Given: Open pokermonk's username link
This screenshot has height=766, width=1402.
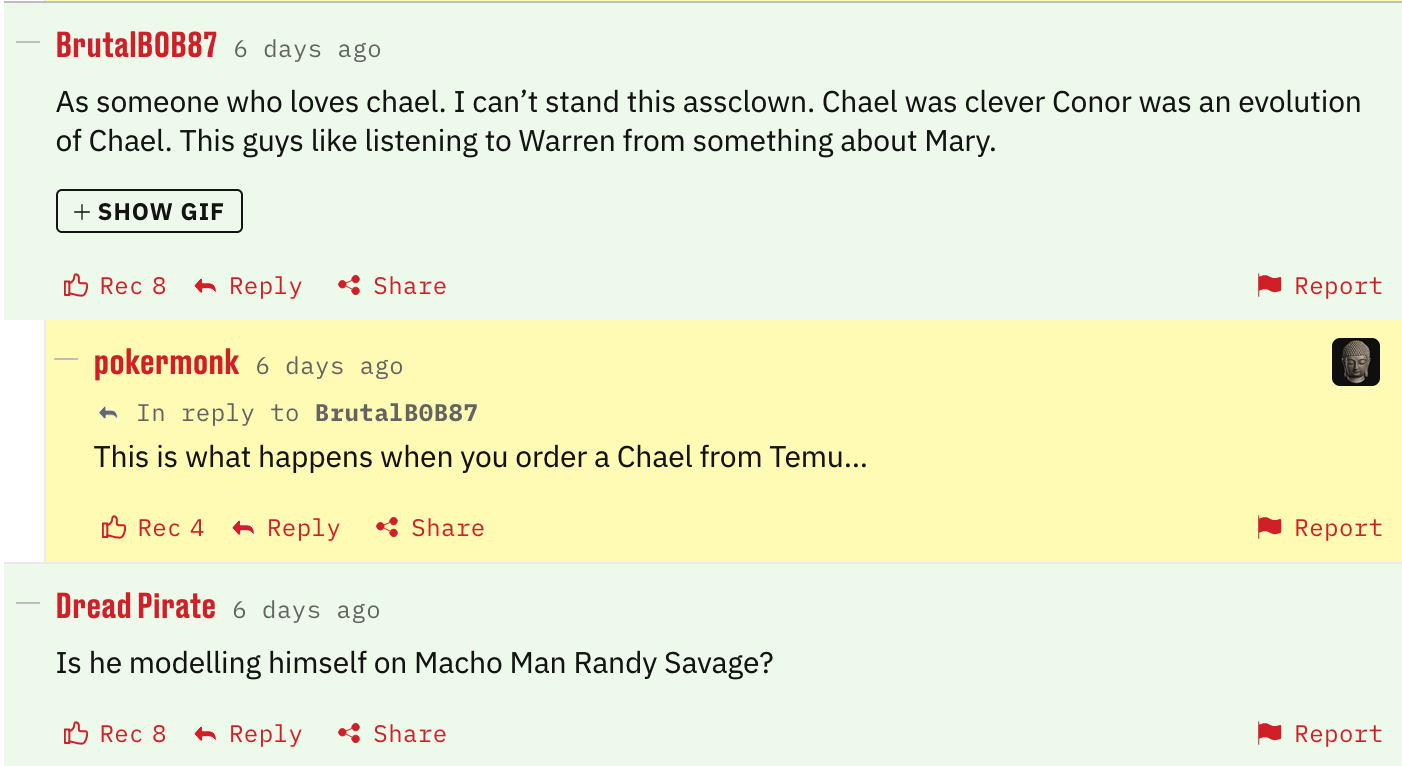Looking at the screenshot, I should 166,363.
